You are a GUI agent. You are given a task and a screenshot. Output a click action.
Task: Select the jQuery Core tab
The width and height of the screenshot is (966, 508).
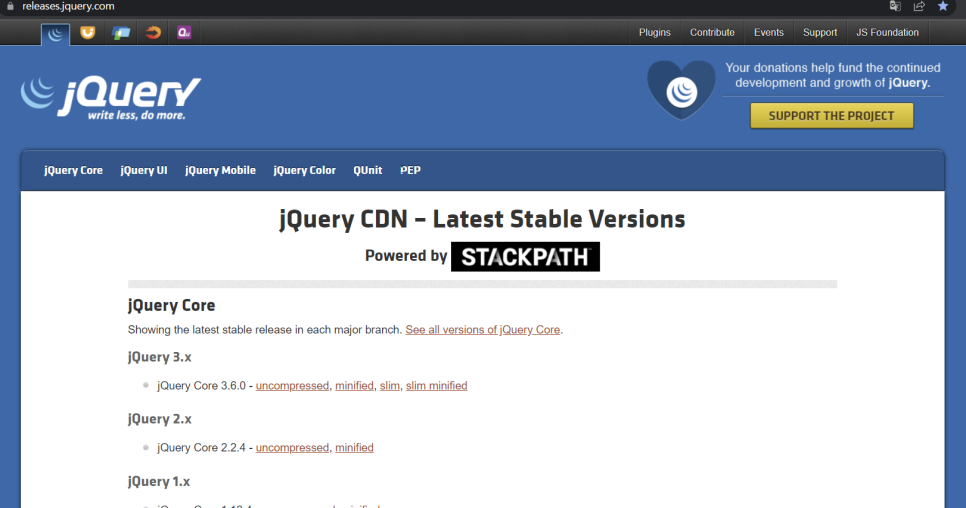[73, 171]
